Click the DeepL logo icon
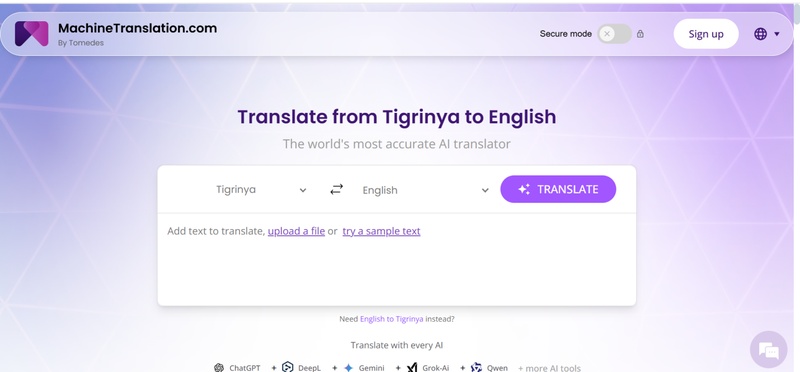 click(x=288, y=367)
